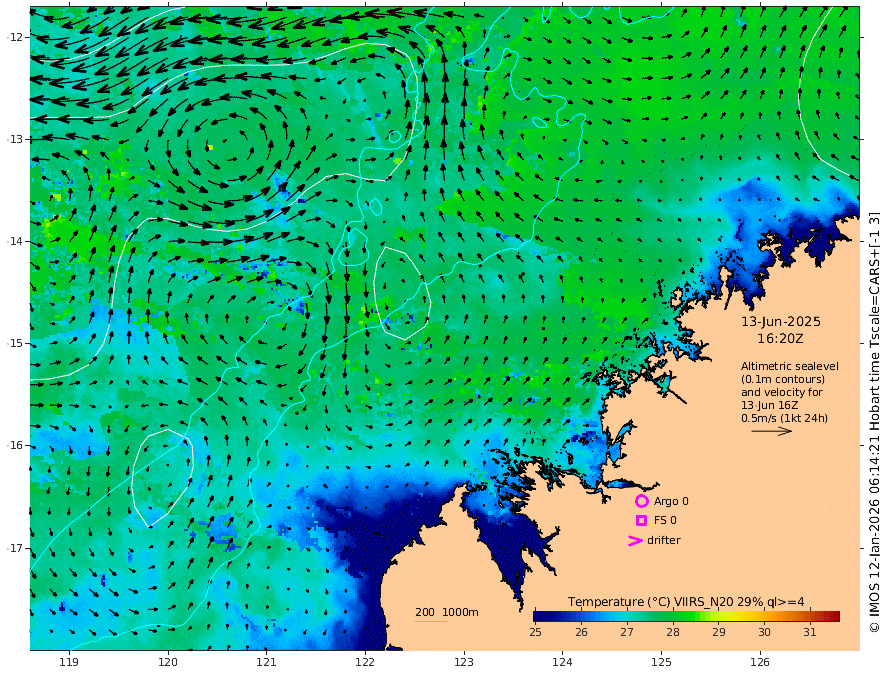Click the magenta Argo circle legend icon
The width and height of the screenshot is (880, 680).
(x=641, y=501)
